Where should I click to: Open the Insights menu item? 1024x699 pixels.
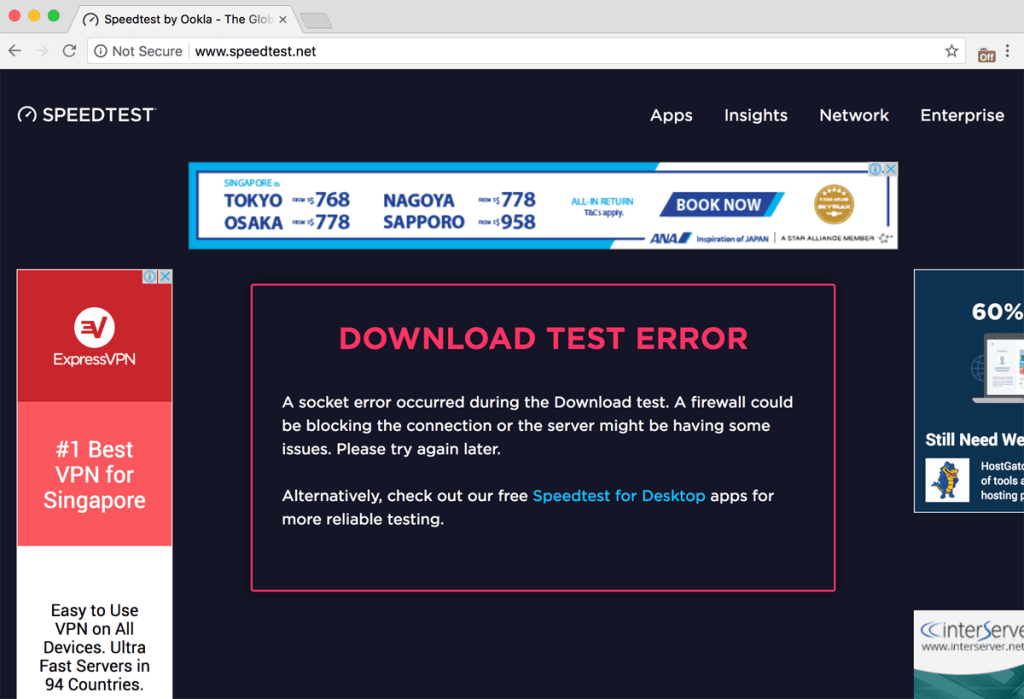click(756, 116)
